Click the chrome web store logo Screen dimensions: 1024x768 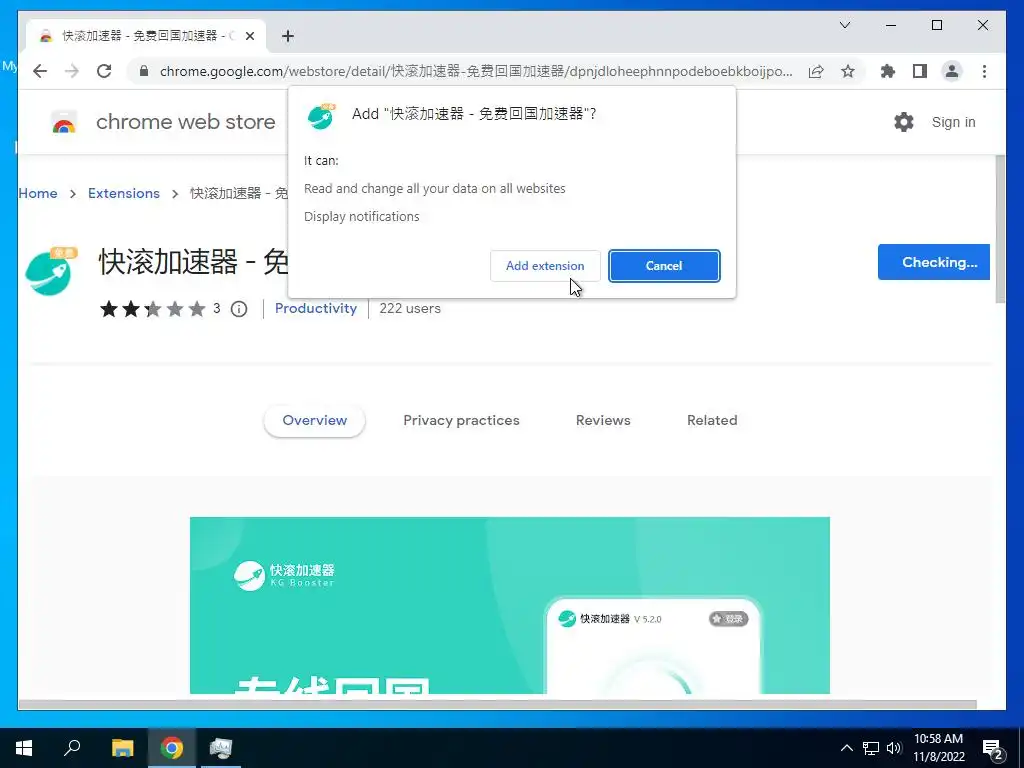(x=64, y=122)
